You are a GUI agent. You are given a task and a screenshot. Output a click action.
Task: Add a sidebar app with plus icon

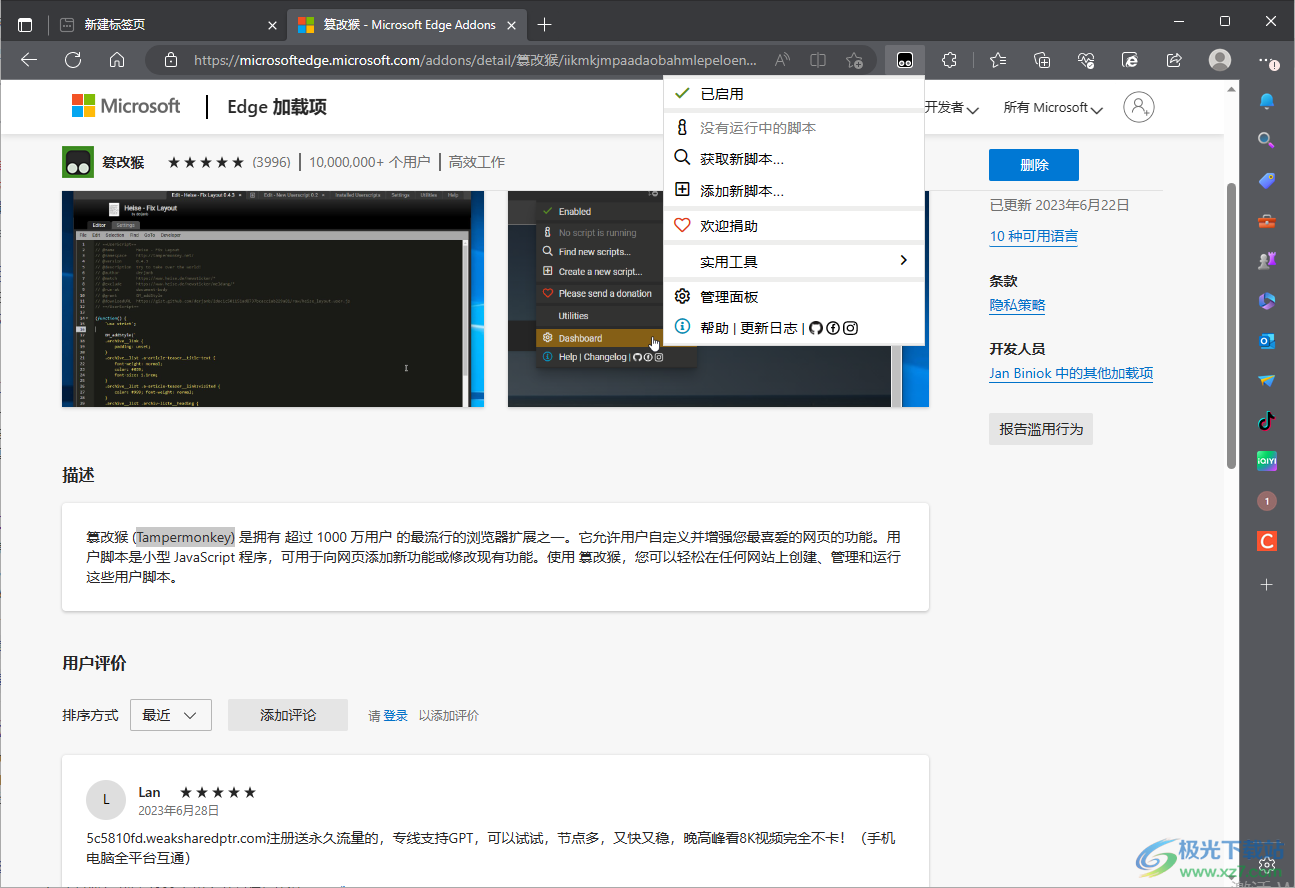click(1267, 584)
